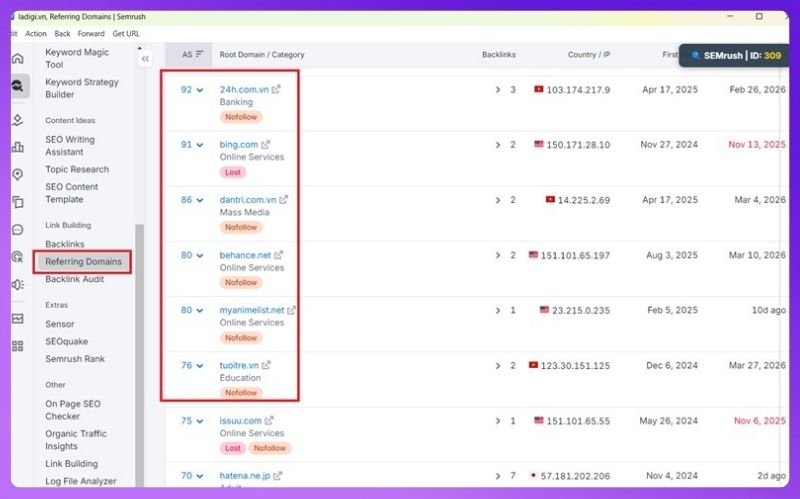The height and width of the screenshot is (499, 800).
Task: Expand AS score 86 dropdown for dantri.com.vn
Action: (192, 200)
